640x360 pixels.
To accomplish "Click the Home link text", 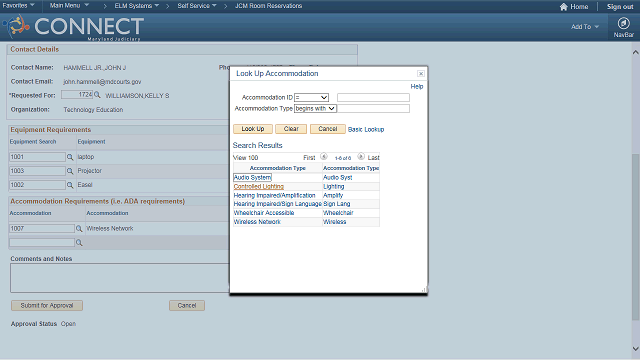I will 579,7.
